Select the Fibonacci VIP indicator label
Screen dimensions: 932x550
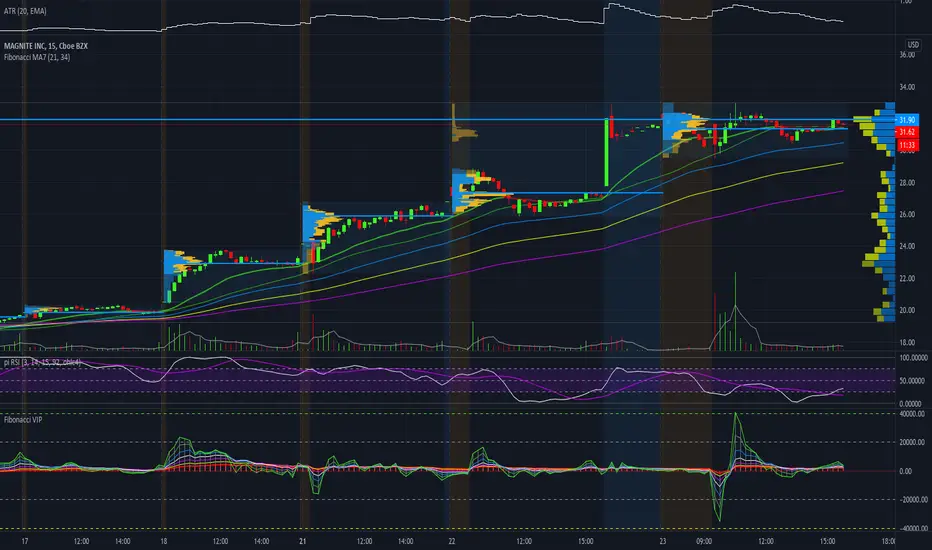point(23,420)
